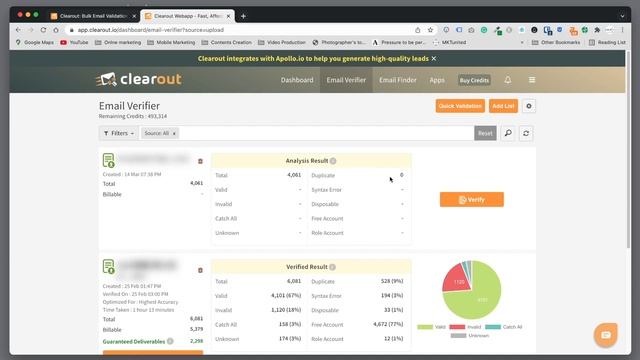Close the Apollo.io announcement banner
The width and height of the screenshot is (640, 360).
pos(434,58)
